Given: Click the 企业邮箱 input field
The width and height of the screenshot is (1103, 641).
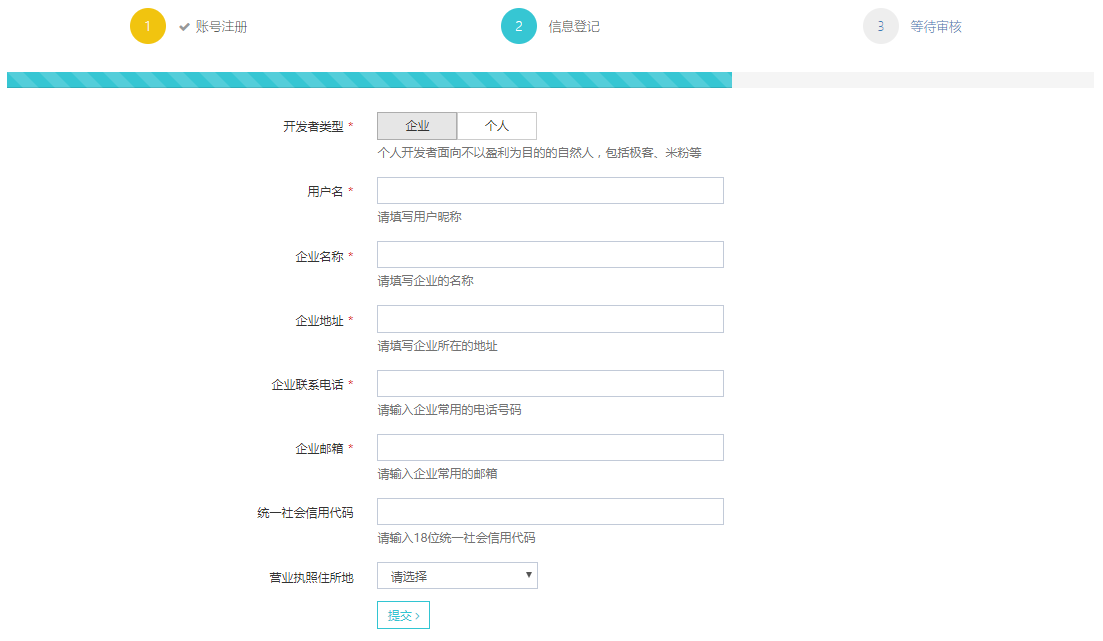Looking at the screenshot, I should click(x=550, y=448).
